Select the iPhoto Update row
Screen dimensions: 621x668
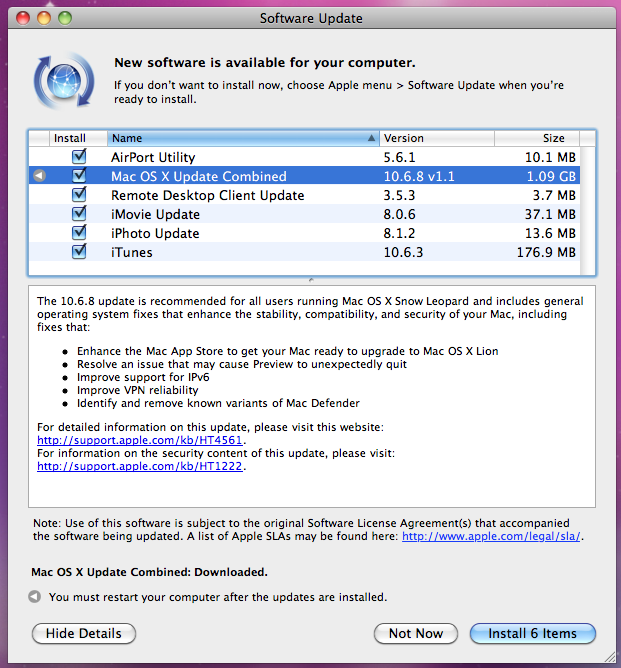click(305, 233)
